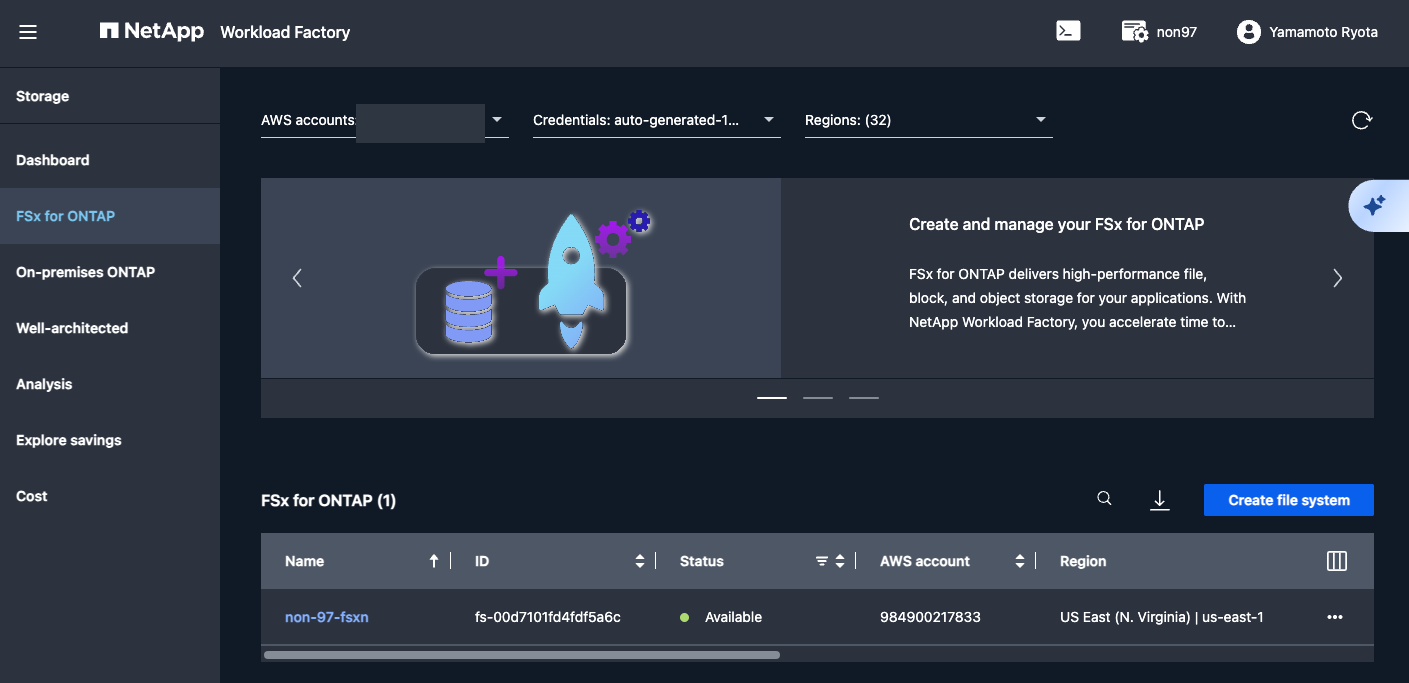Download the FSx for ONTAP list

point(1159,500)
